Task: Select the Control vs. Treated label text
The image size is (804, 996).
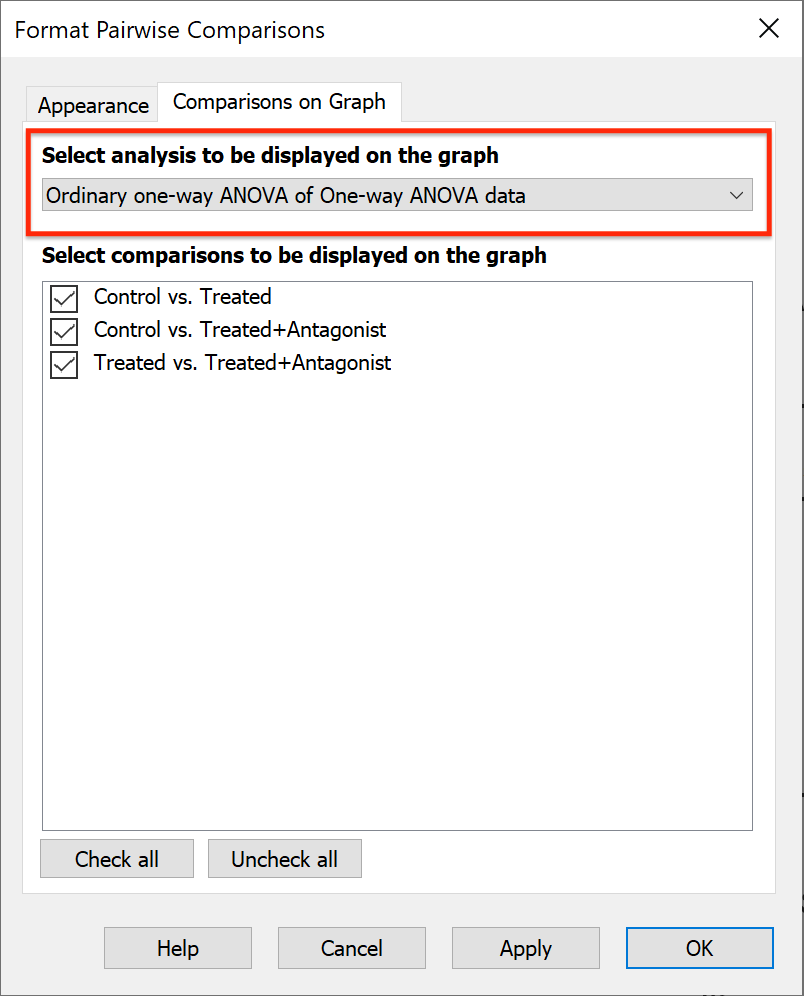Action: coord(182,297)
